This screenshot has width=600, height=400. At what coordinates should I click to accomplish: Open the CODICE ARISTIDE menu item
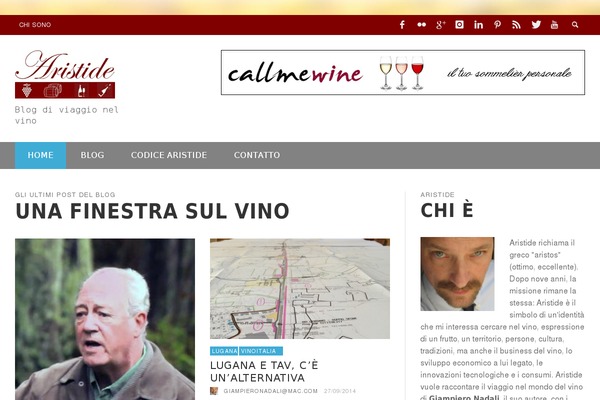pyautogui.click(x=169, y=155)
